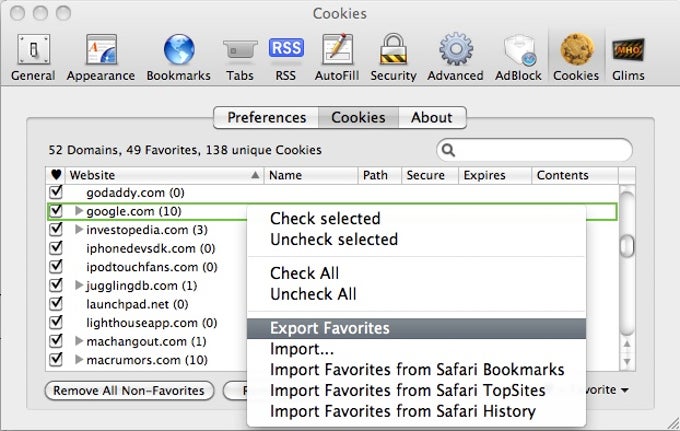Toggle the investopedia.com favorite checkbox
The image size is (680, 431).
tap(56, 230)
